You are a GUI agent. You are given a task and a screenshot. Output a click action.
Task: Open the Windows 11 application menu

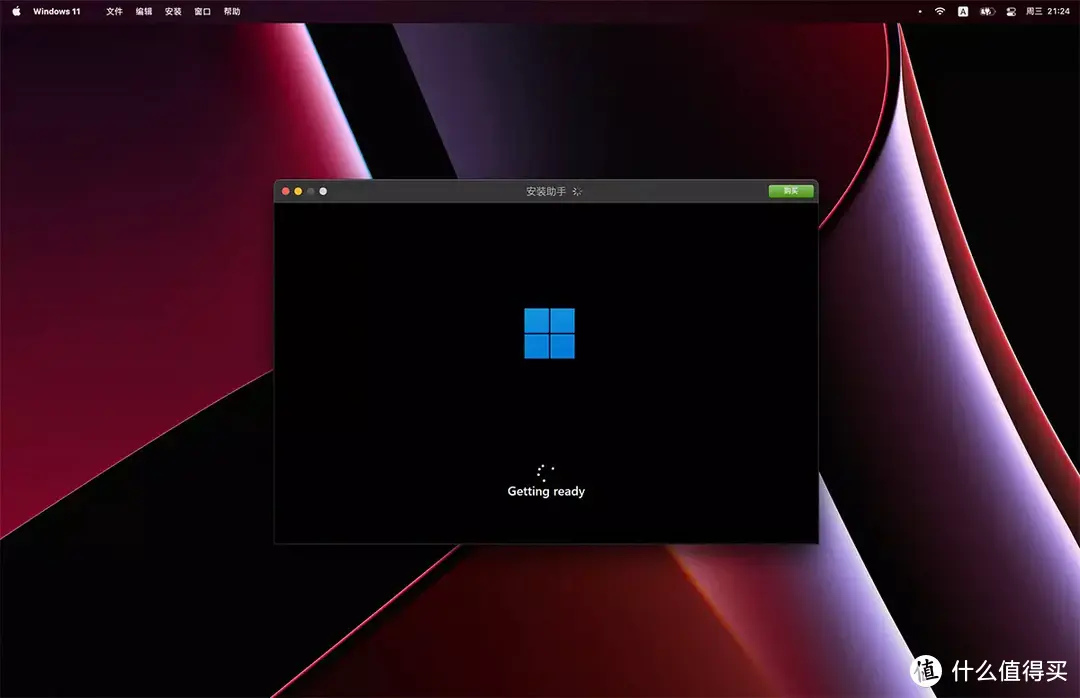[x=56, y=12]
